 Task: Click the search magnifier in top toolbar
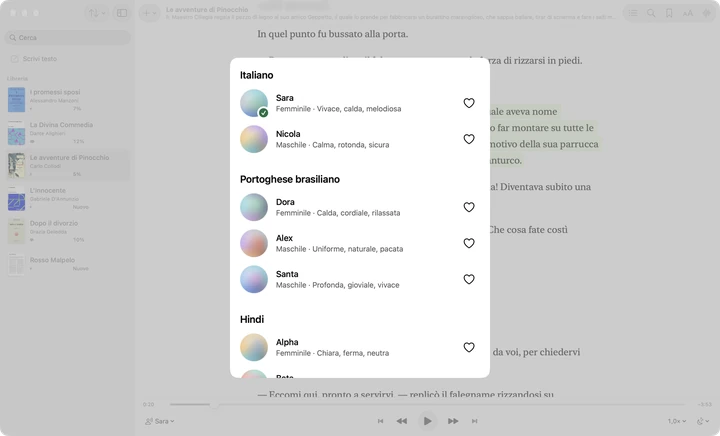coord(651,13)
